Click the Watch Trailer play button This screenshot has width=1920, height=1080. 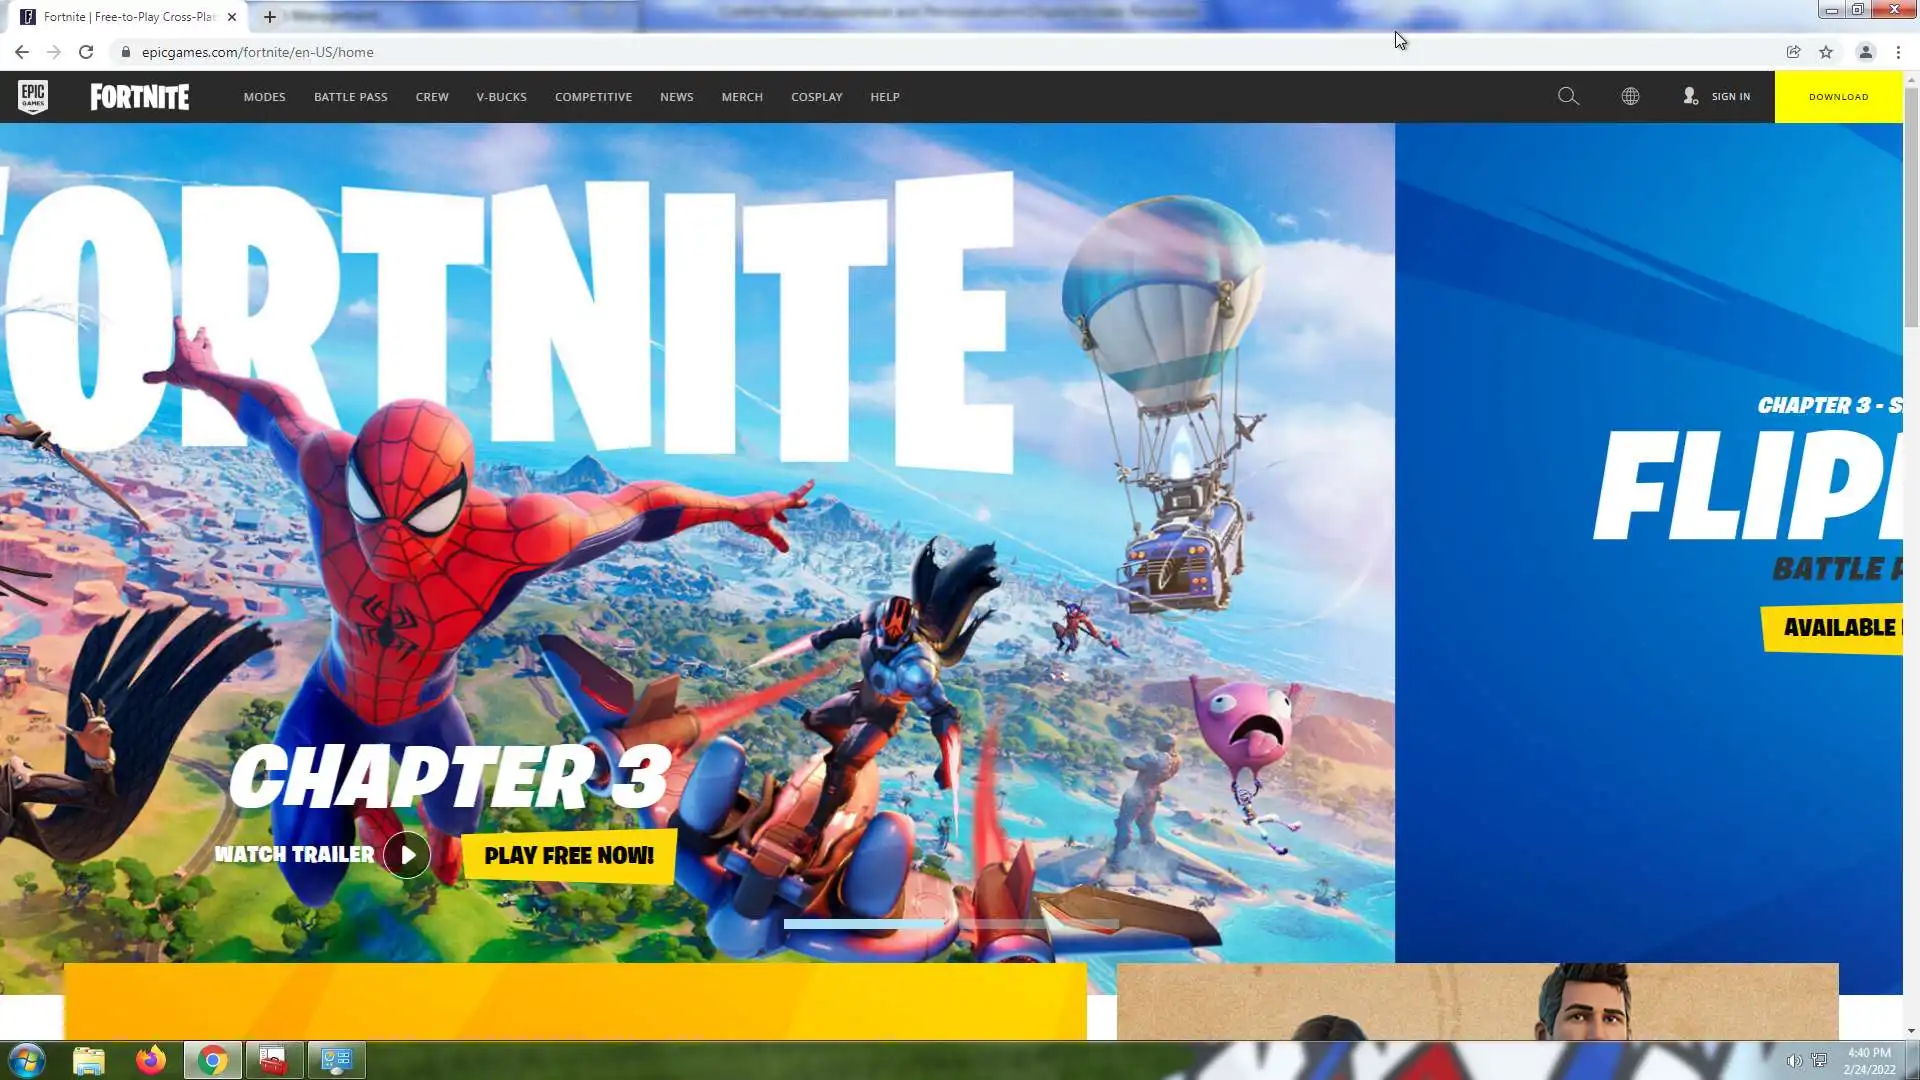coord(407,855)
